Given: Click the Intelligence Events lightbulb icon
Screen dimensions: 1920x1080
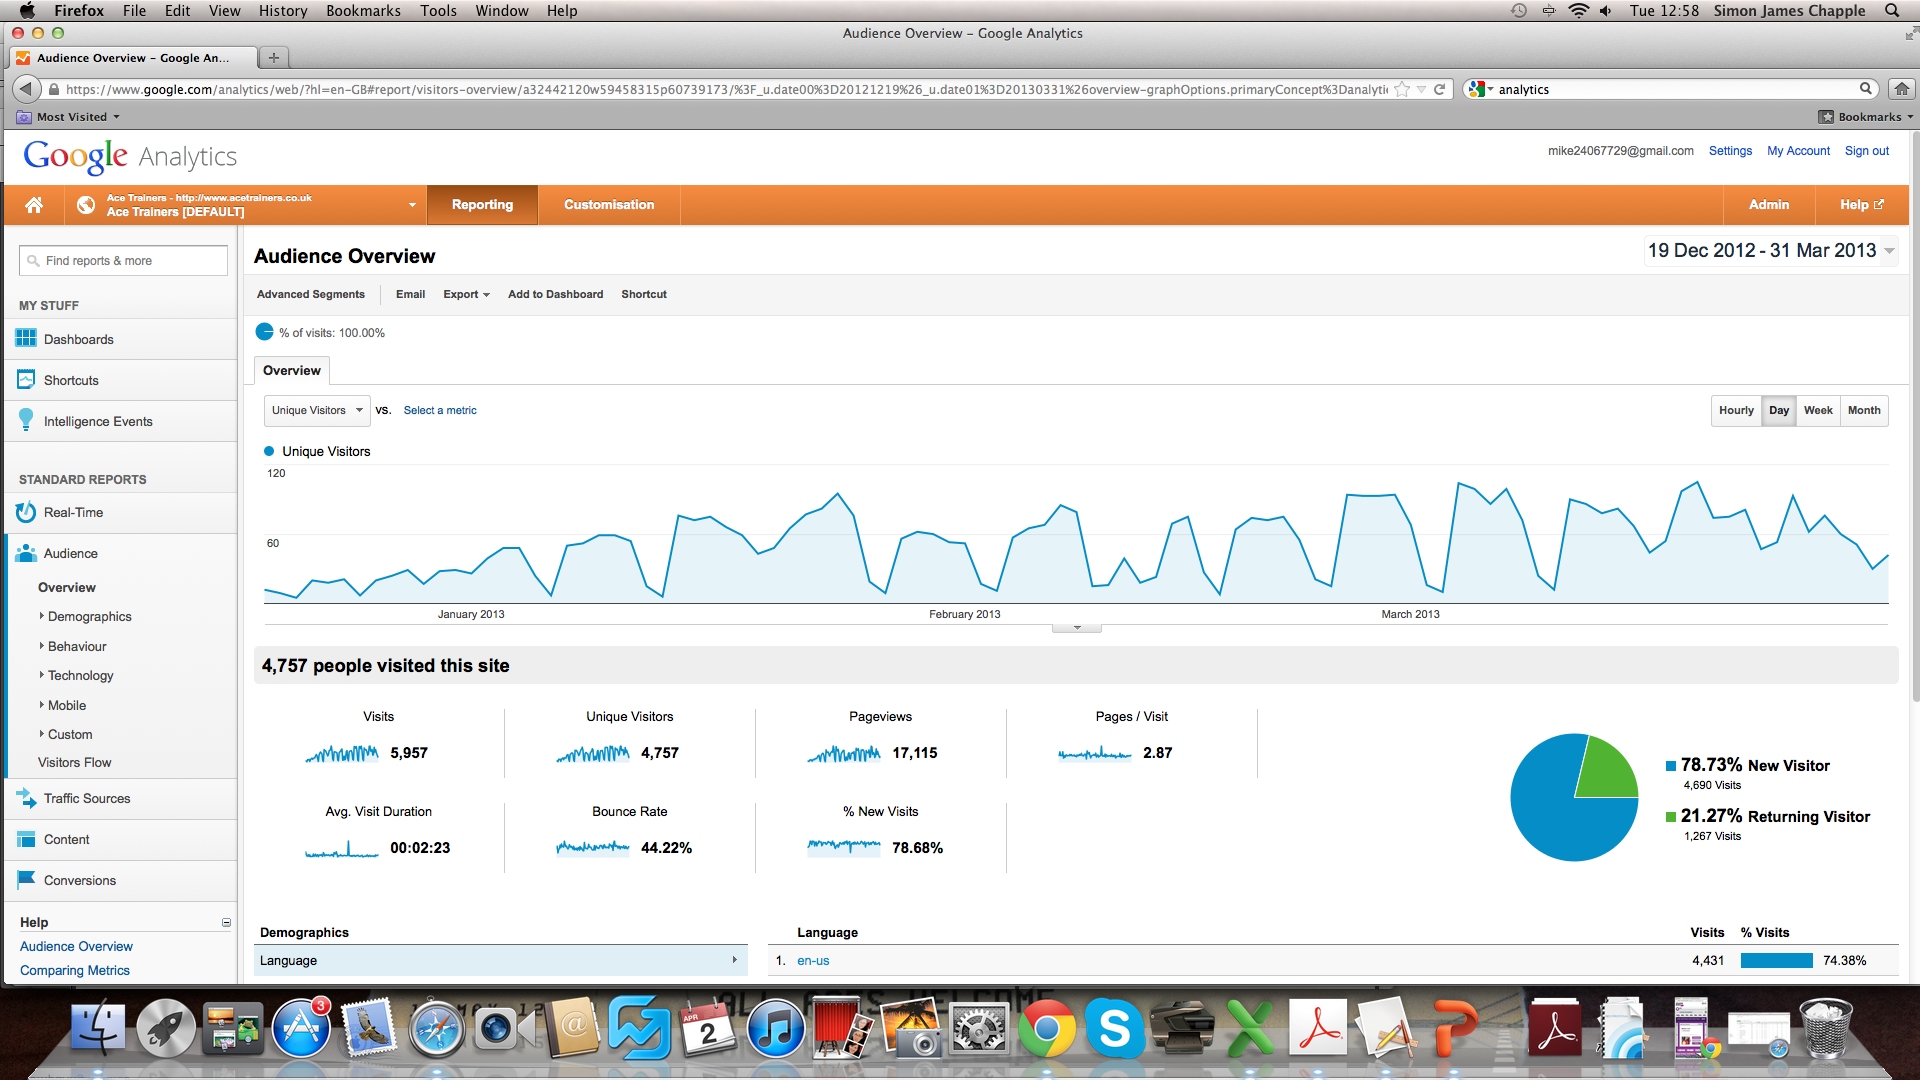Looking at the screenshot, I should pyautogui.click(x=26, y=421).
